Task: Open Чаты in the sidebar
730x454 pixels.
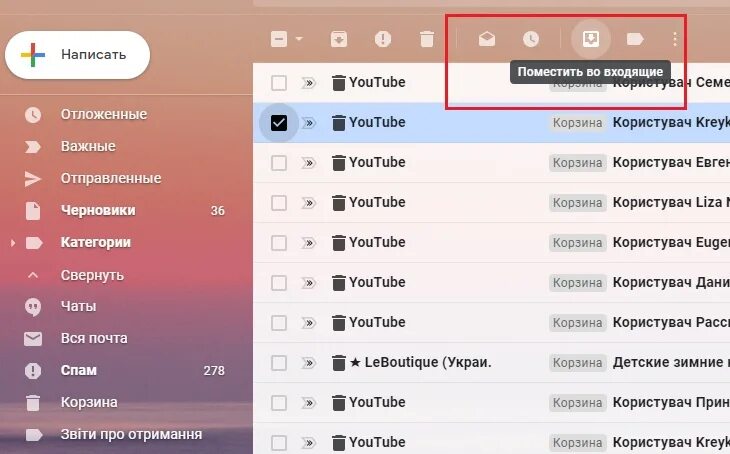Action: [78, 306]
